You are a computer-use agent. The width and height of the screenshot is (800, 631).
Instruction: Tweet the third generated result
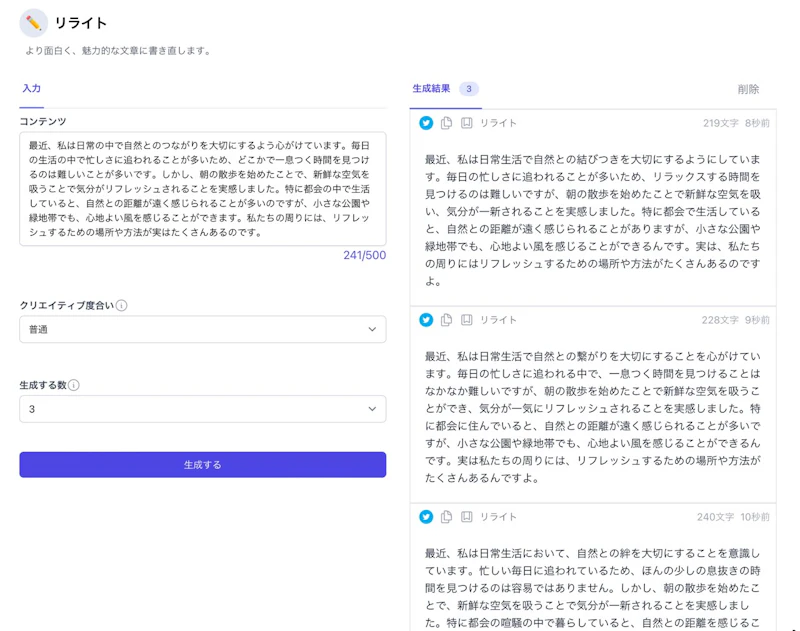click(x=426, y=517)
